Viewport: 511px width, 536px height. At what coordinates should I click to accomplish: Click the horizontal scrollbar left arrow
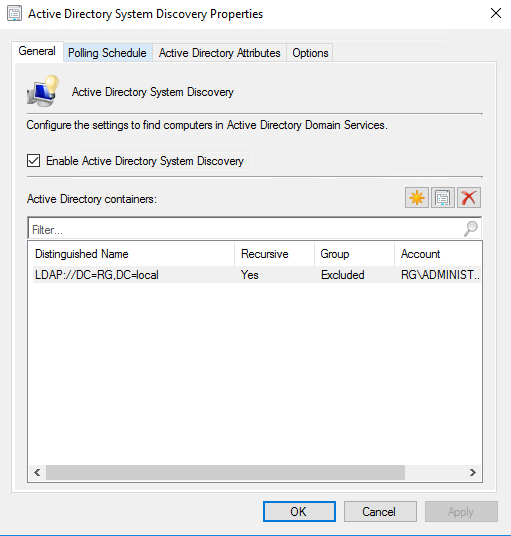pos(37,472)
